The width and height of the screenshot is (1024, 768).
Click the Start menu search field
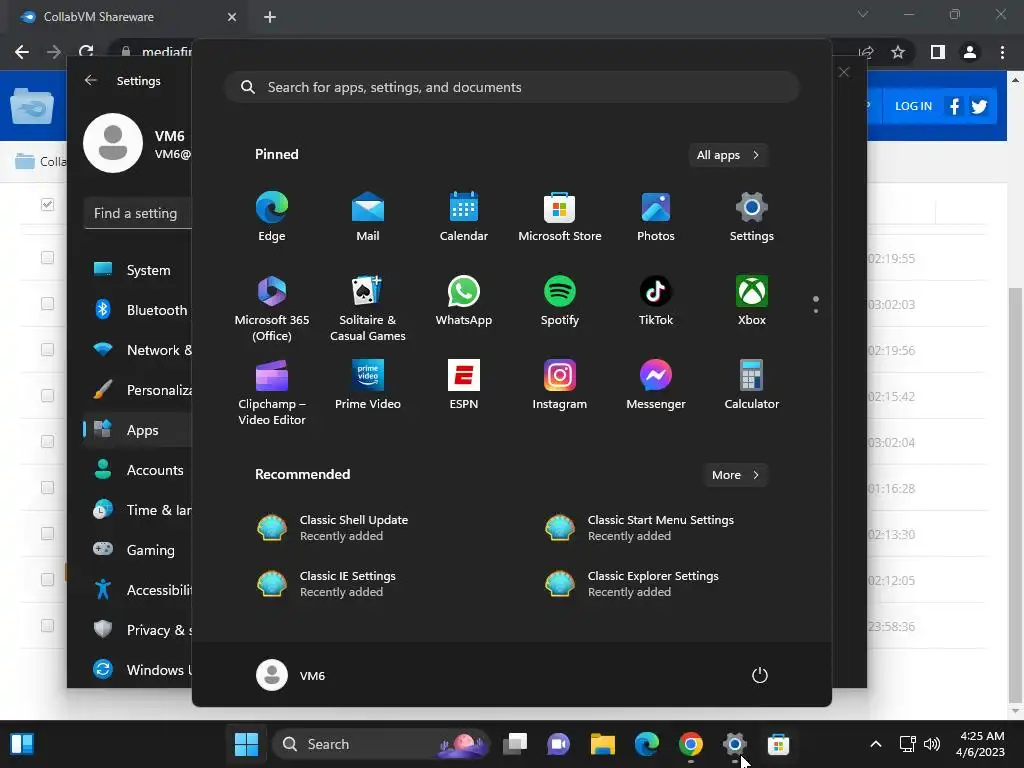(512, 88)
